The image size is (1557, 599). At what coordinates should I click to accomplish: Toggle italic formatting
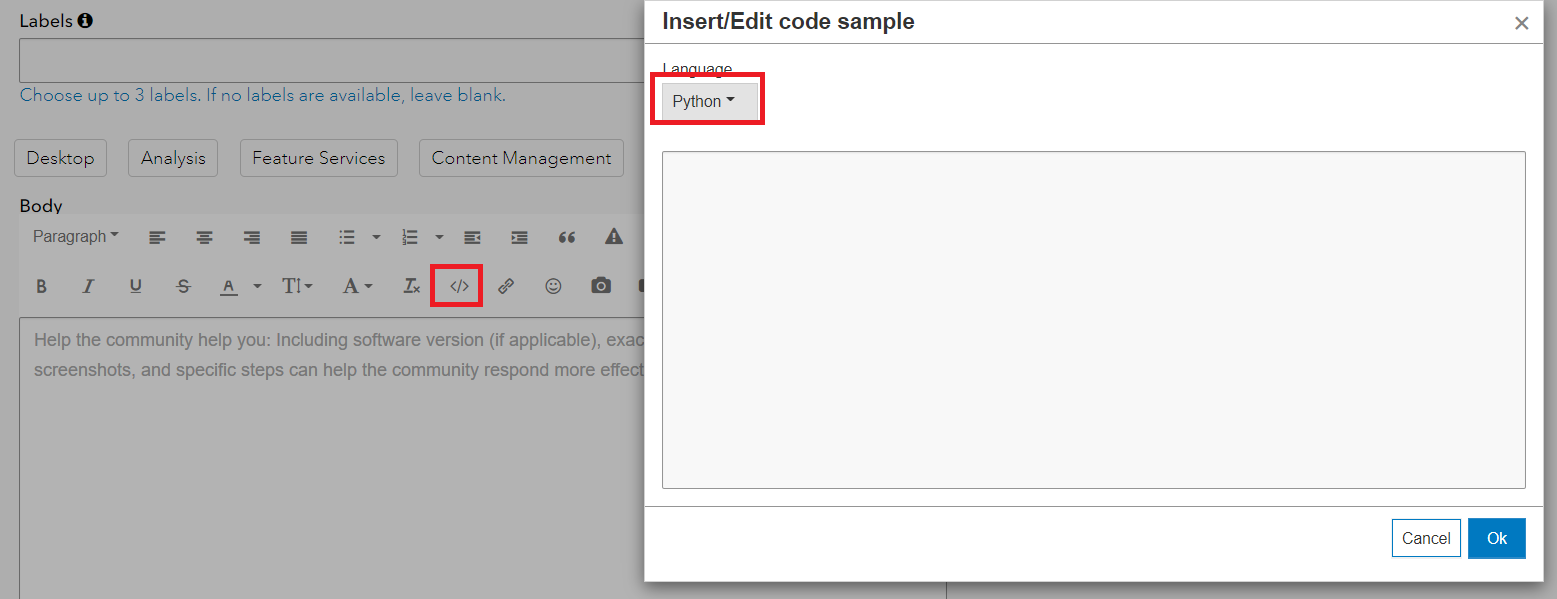(x=88, y=287)
